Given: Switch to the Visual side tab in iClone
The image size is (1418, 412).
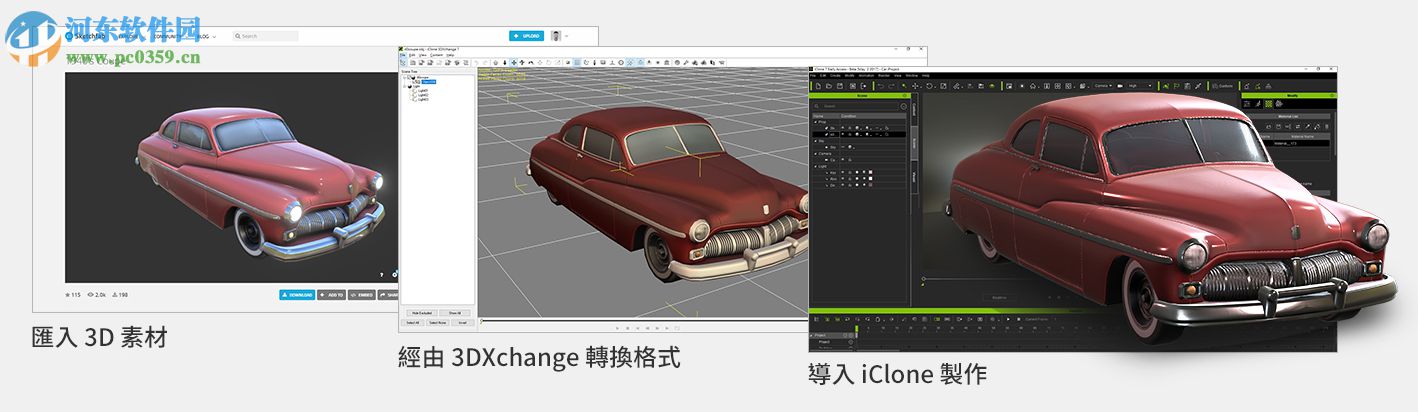Looking at the screenshot, I should point(914,177).
